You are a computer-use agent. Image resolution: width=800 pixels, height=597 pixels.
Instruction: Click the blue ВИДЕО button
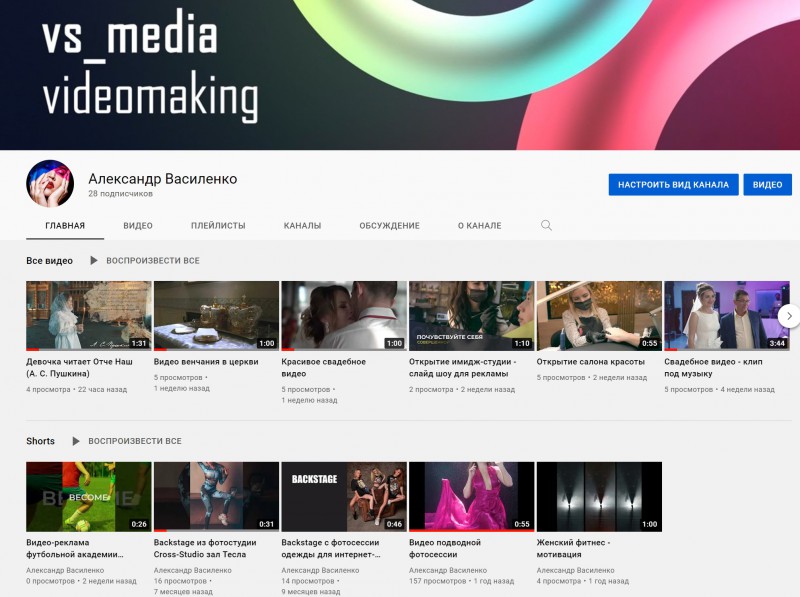pyautogui.click(x=767, y=185)
